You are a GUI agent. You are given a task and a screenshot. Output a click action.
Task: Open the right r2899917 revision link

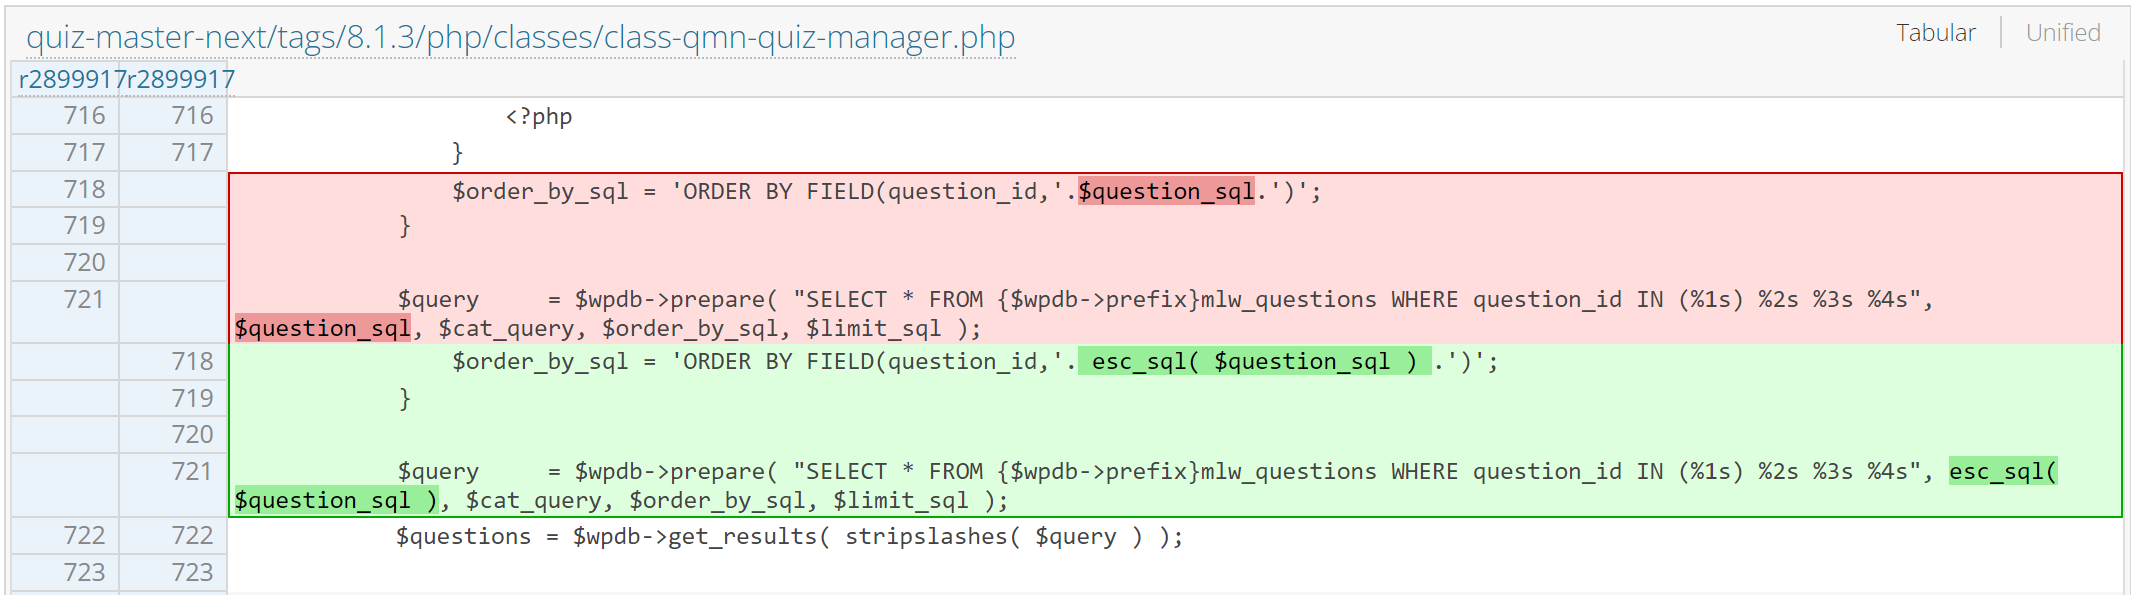tap(176, 78)
